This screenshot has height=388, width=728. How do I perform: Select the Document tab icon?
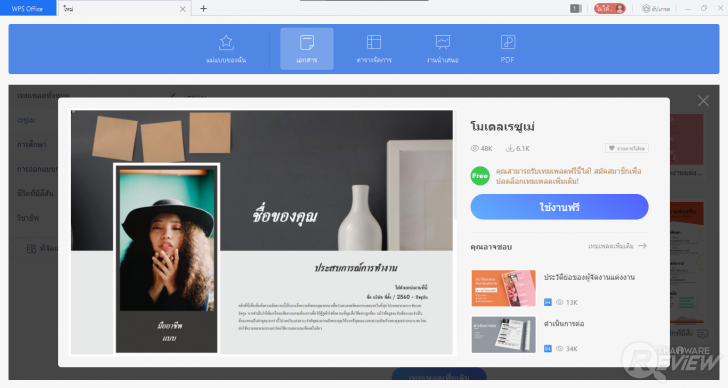tap(306, 43)
